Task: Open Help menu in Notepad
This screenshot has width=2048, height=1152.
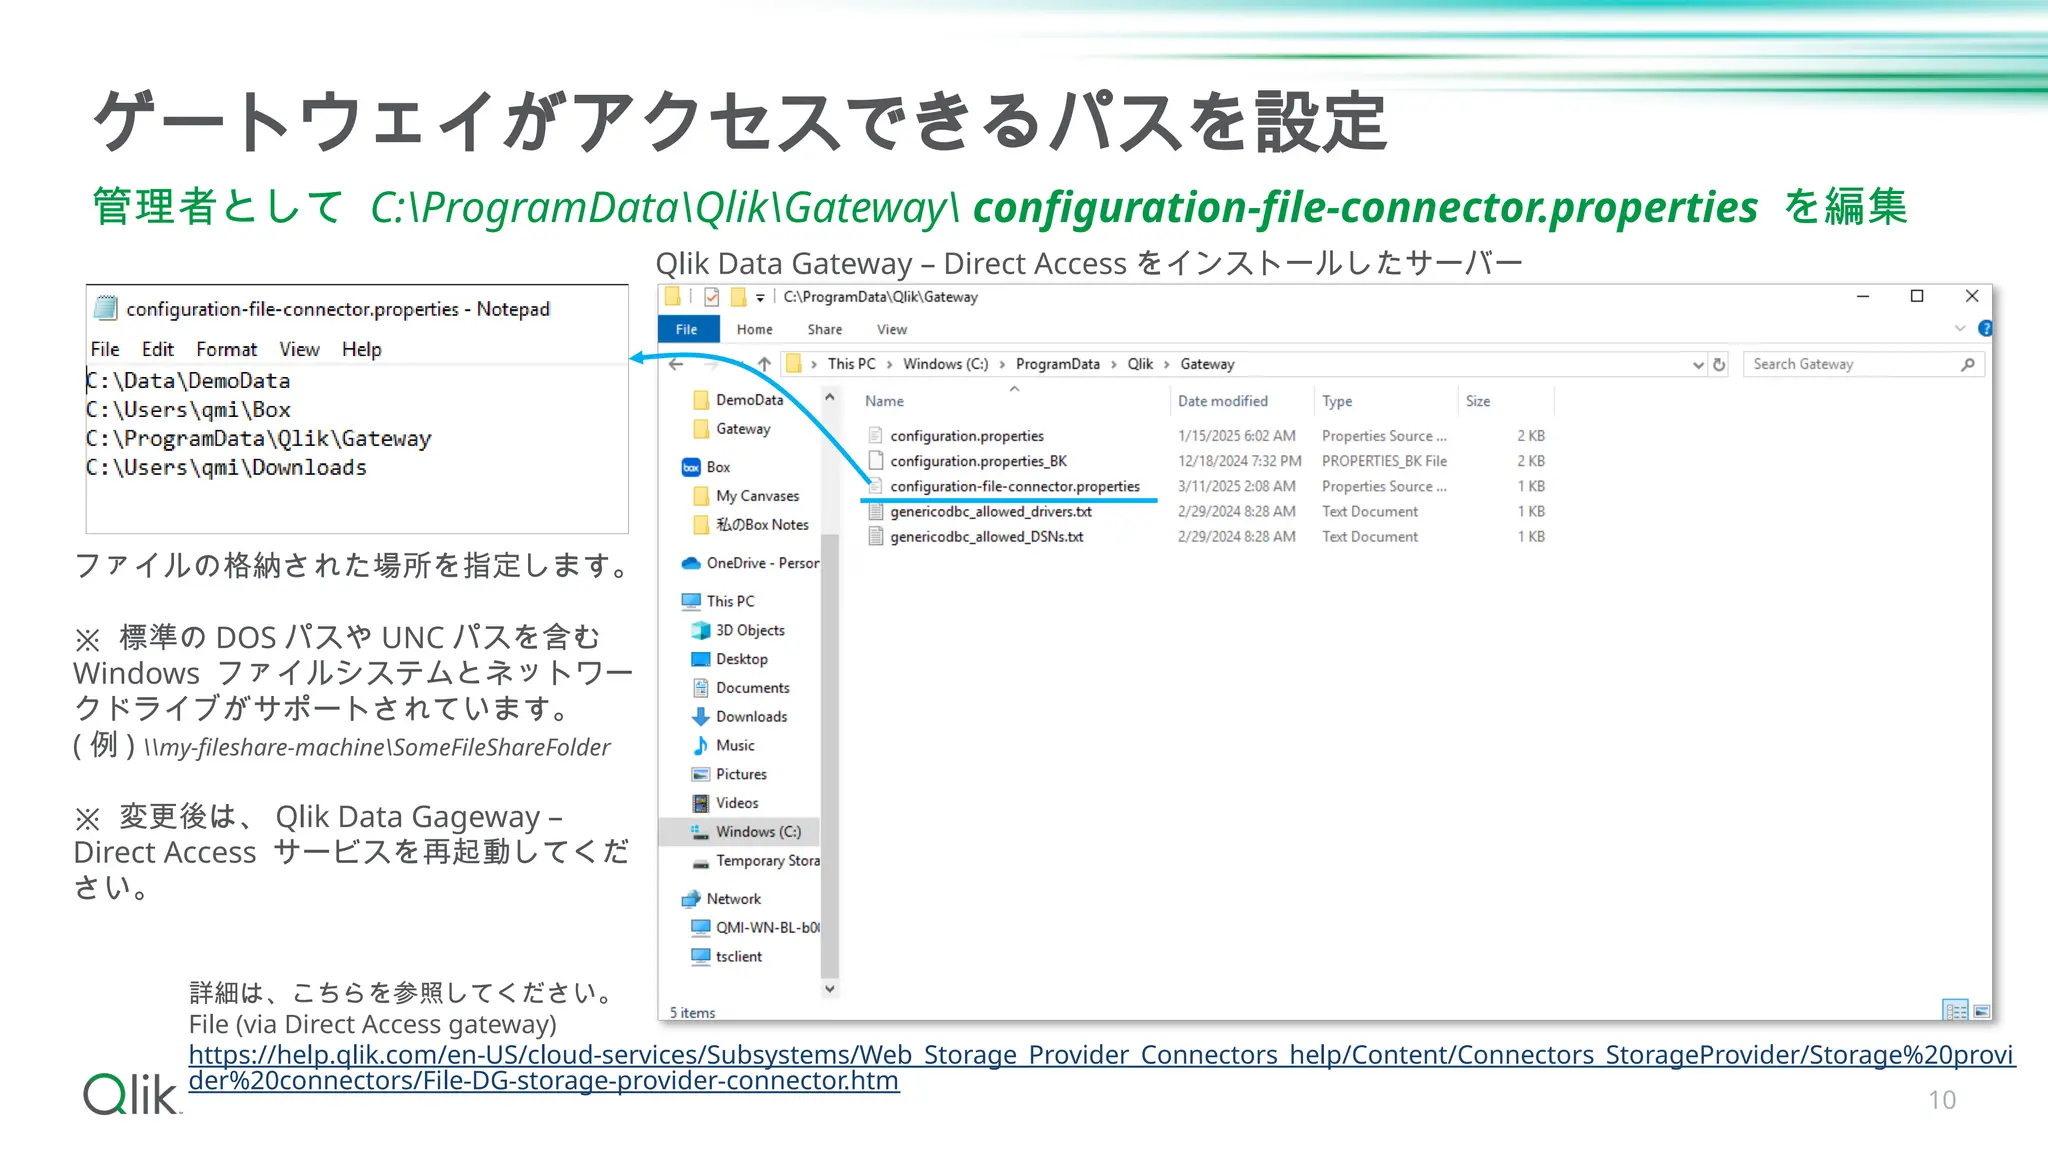Action: (362, 349)
